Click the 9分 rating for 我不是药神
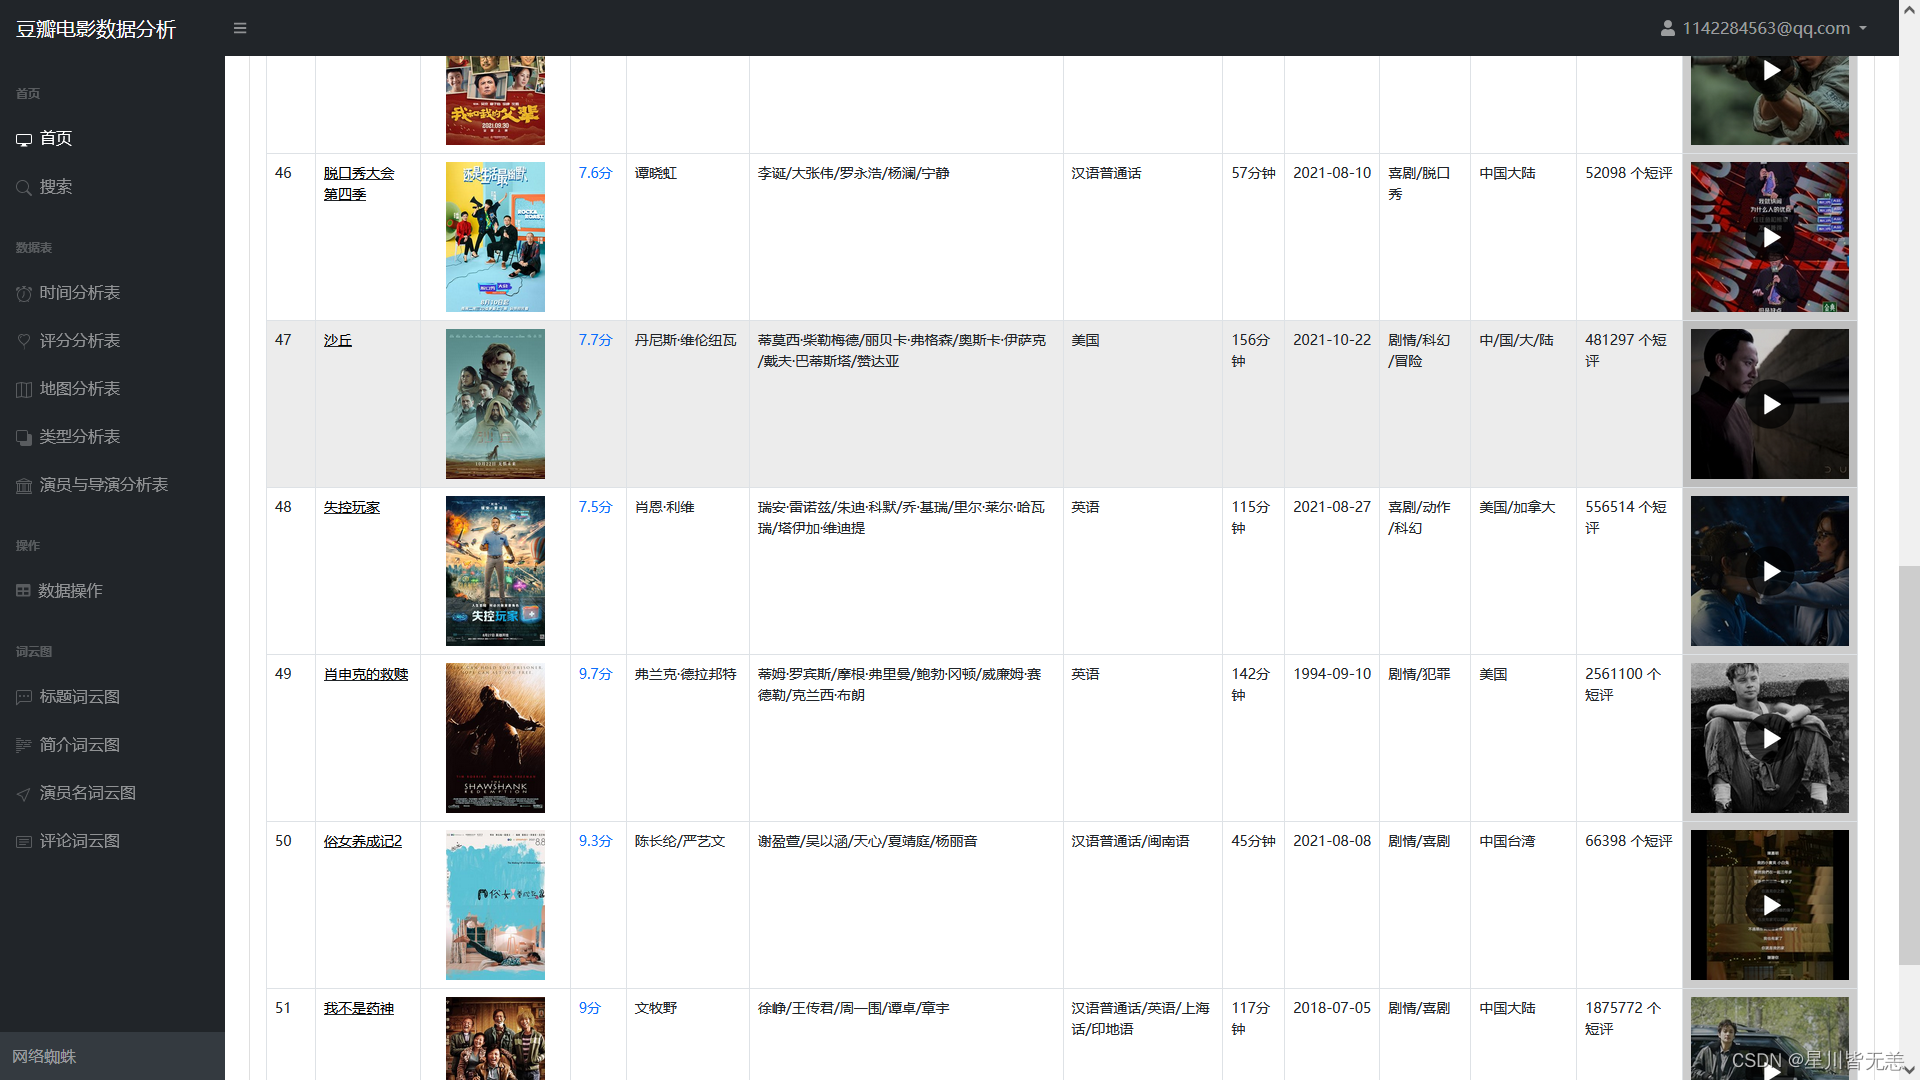Image resolution: width=1920 pixels, height=1080 pixels. pos(590,1008)
